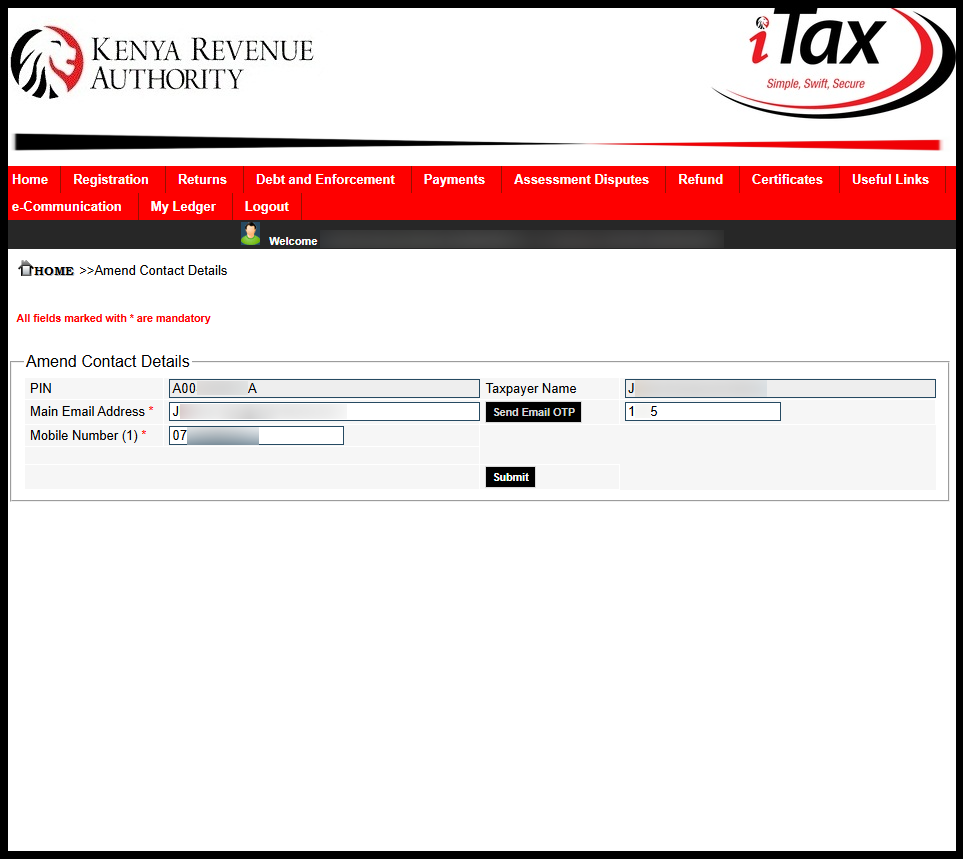Open the Certificates menu
Viewport: 963px width, 859px height.
point(786,179)
